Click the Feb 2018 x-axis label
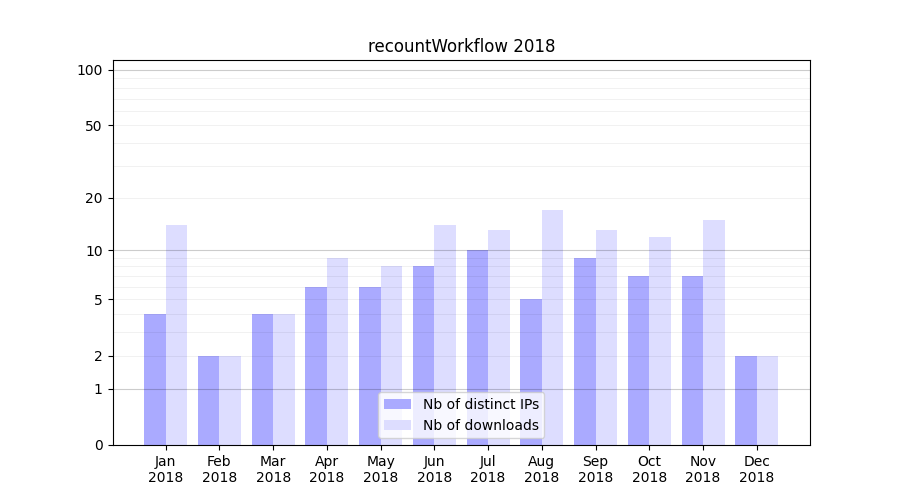This screenshot has width=900, height=500. pos(219,469)
